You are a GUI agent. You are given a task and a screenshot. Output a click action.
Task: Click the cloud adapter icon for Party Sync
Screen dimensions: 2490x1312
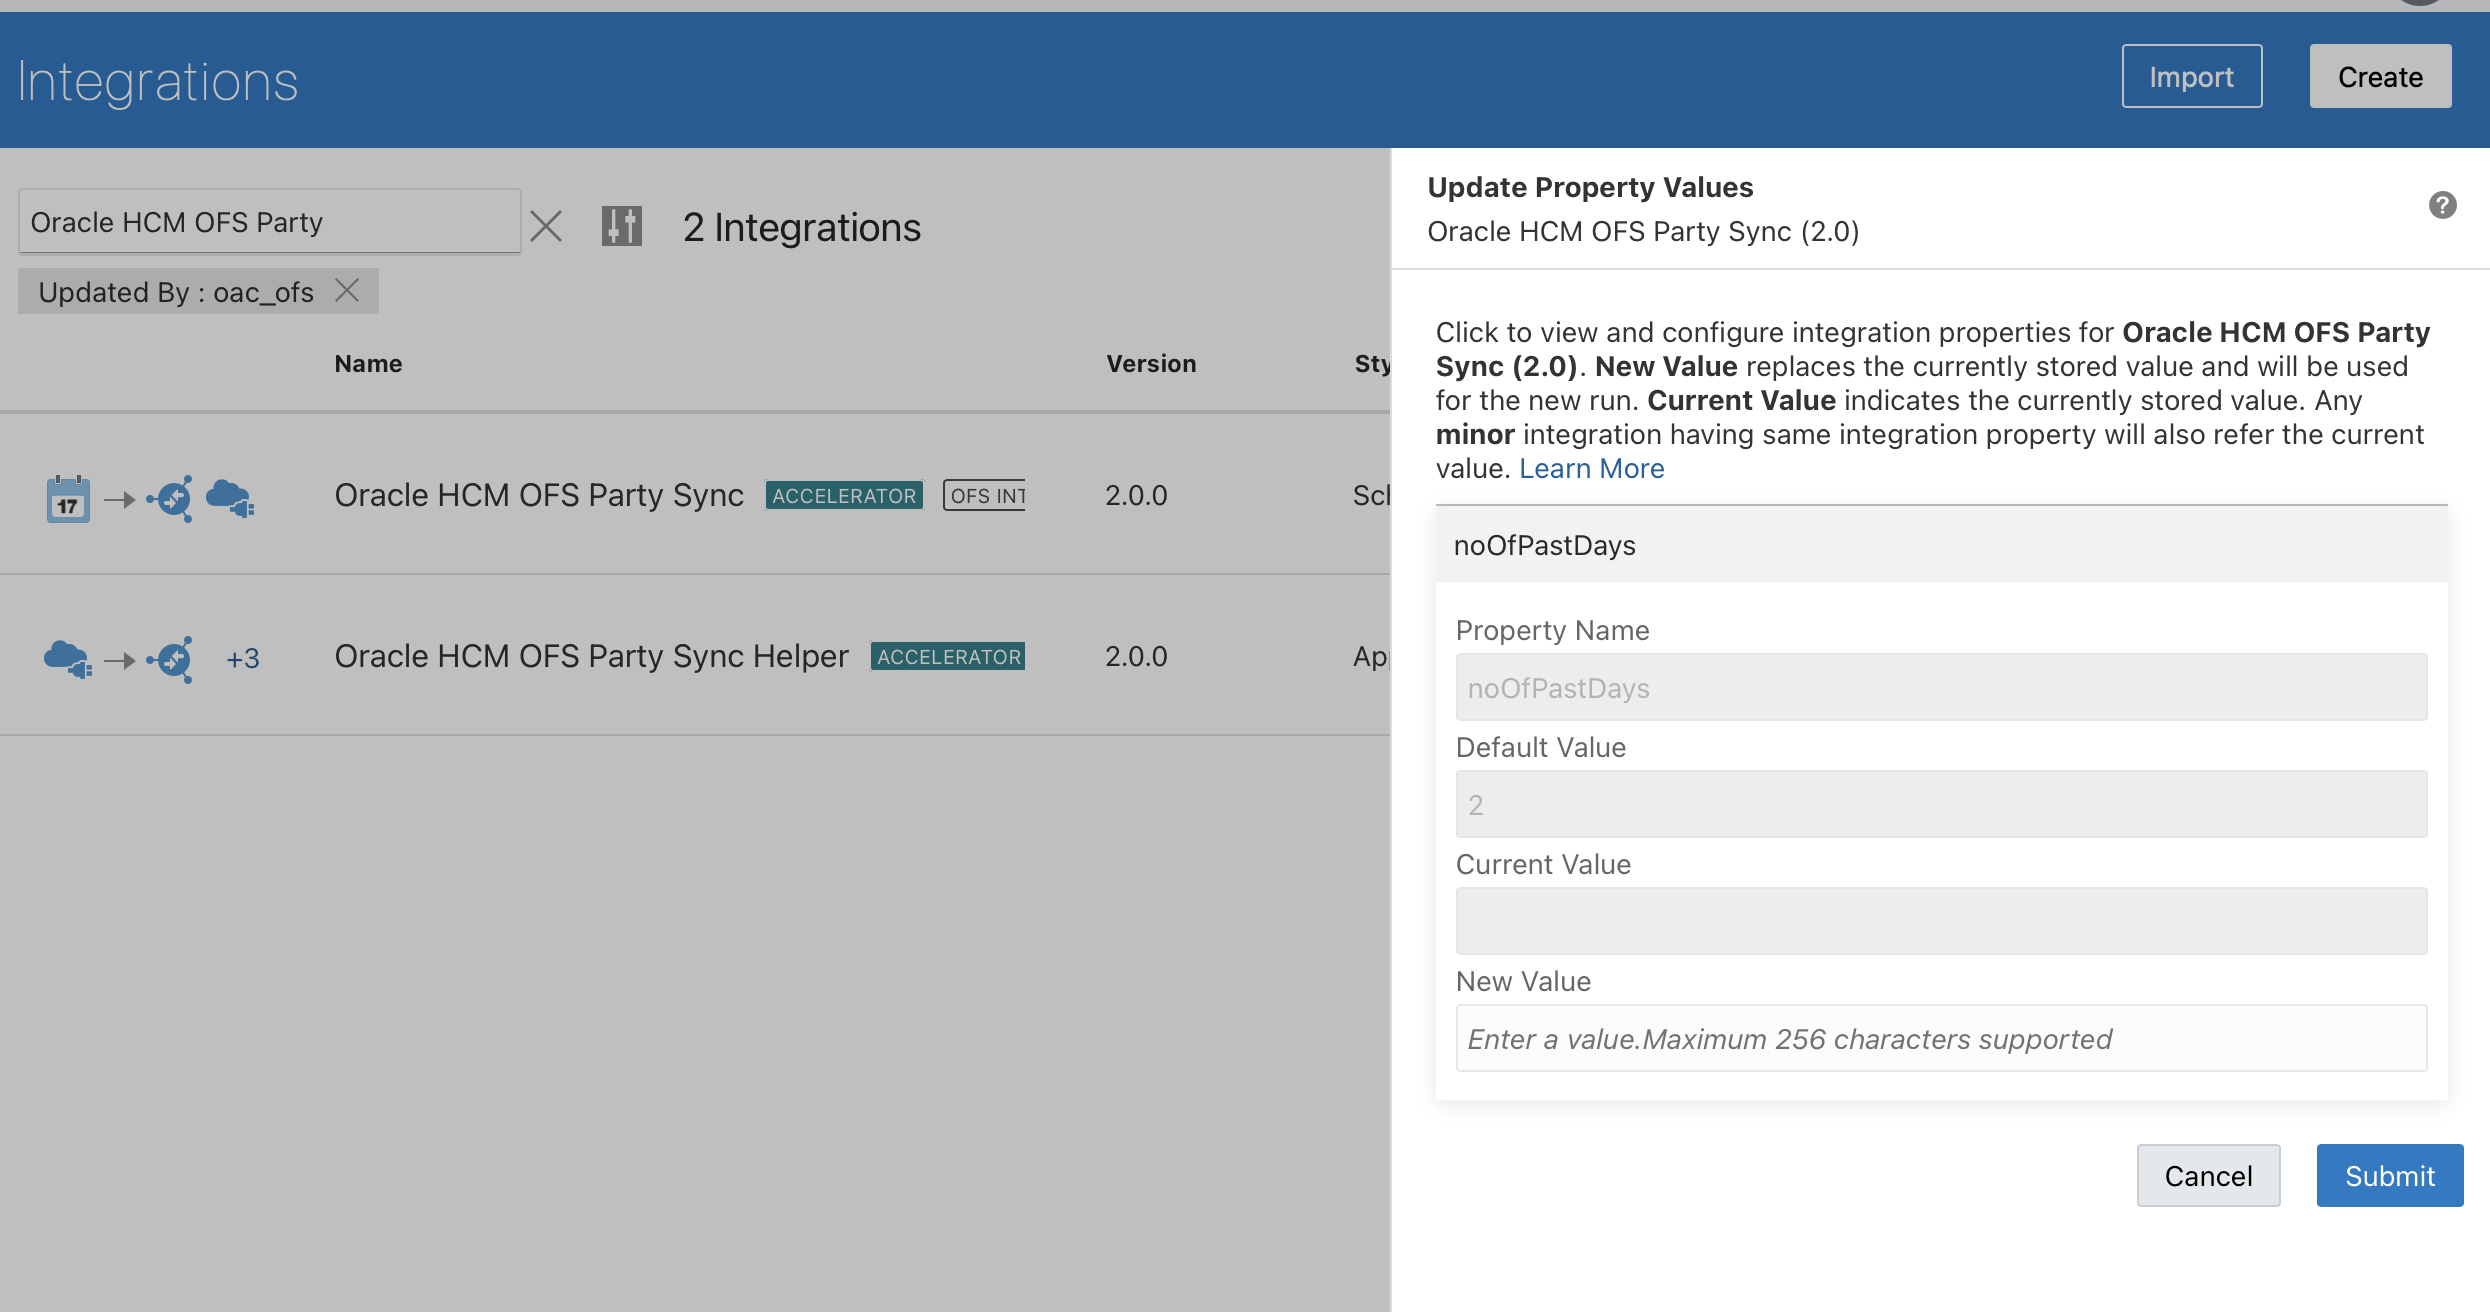coord(230,497)
